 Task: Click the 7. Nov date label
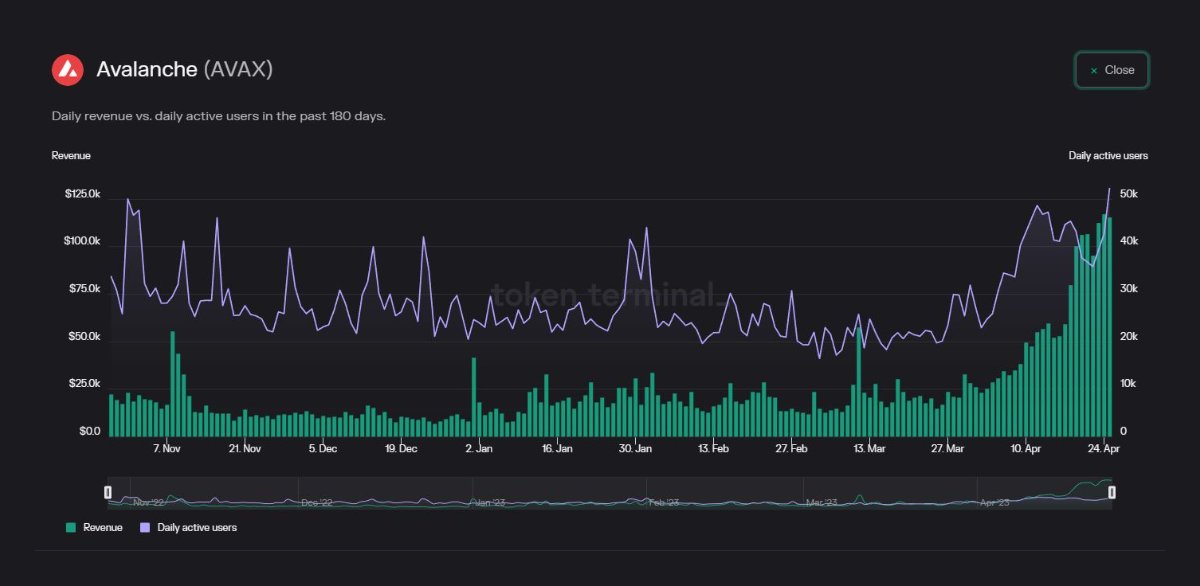pyautogui.click(x=166, y=450)
